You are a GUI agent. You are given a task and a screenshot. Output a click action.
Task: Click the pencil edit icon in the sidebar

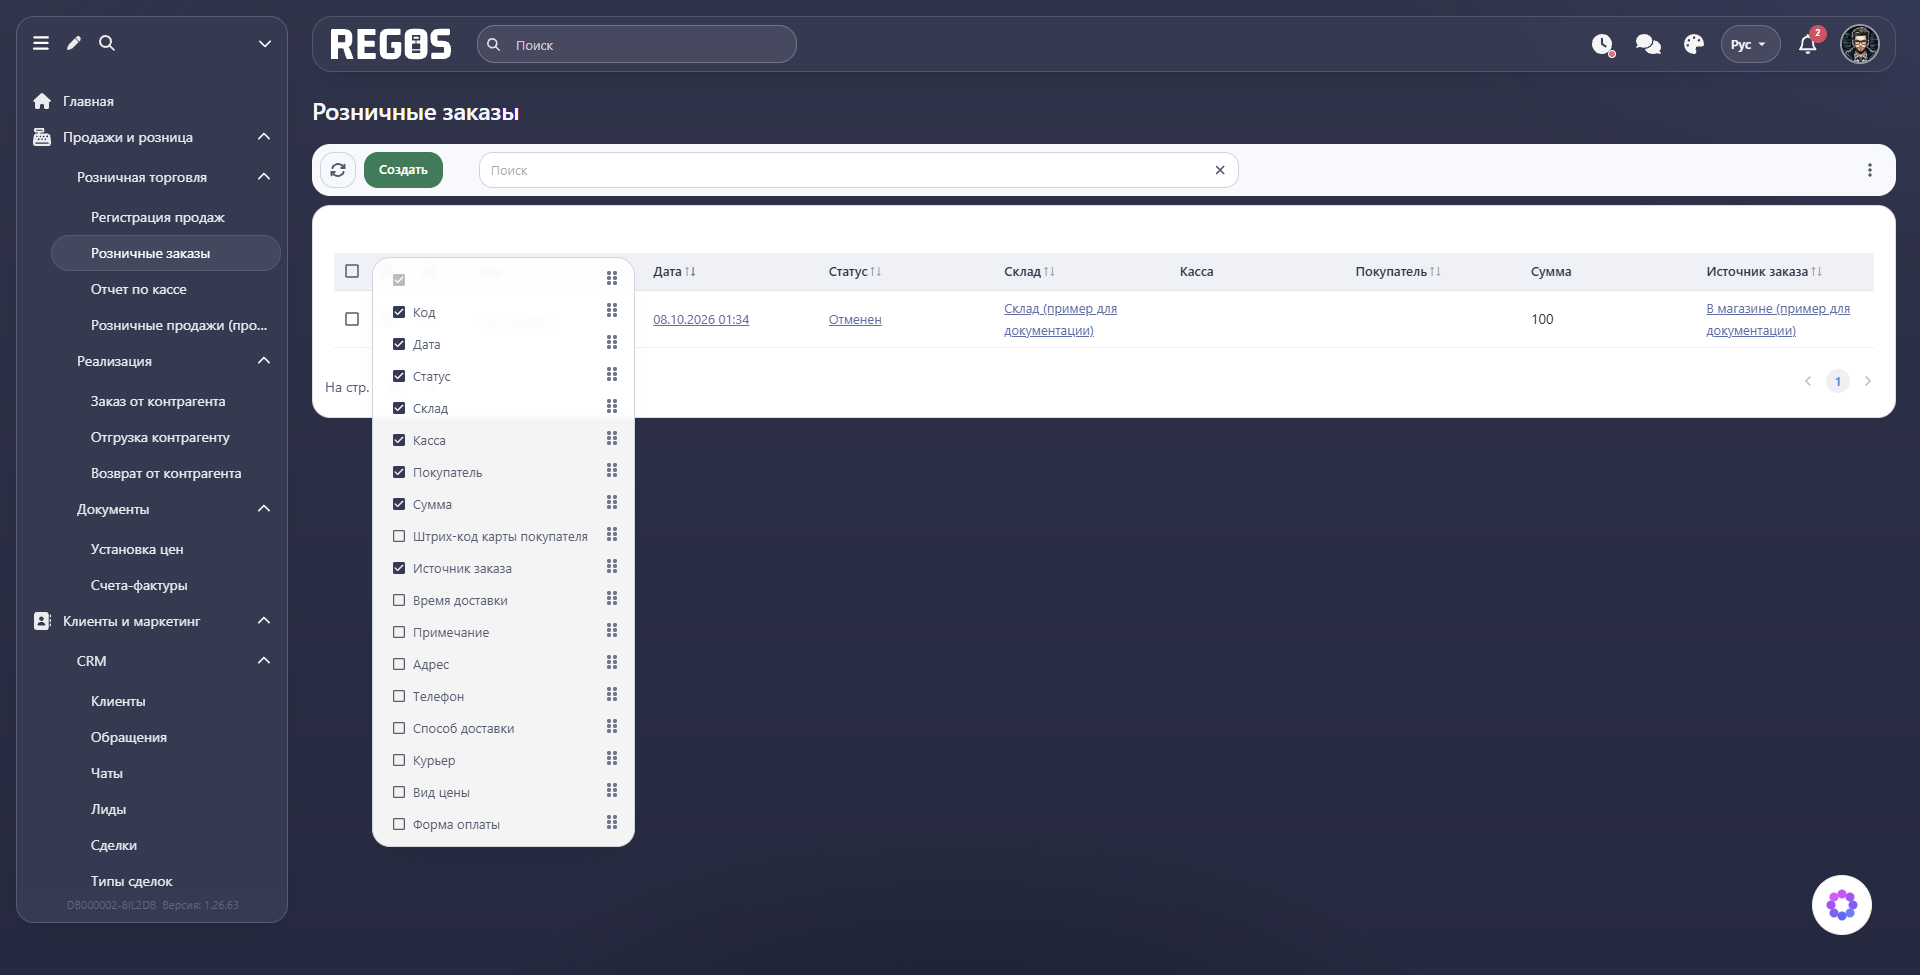[74, 43]
